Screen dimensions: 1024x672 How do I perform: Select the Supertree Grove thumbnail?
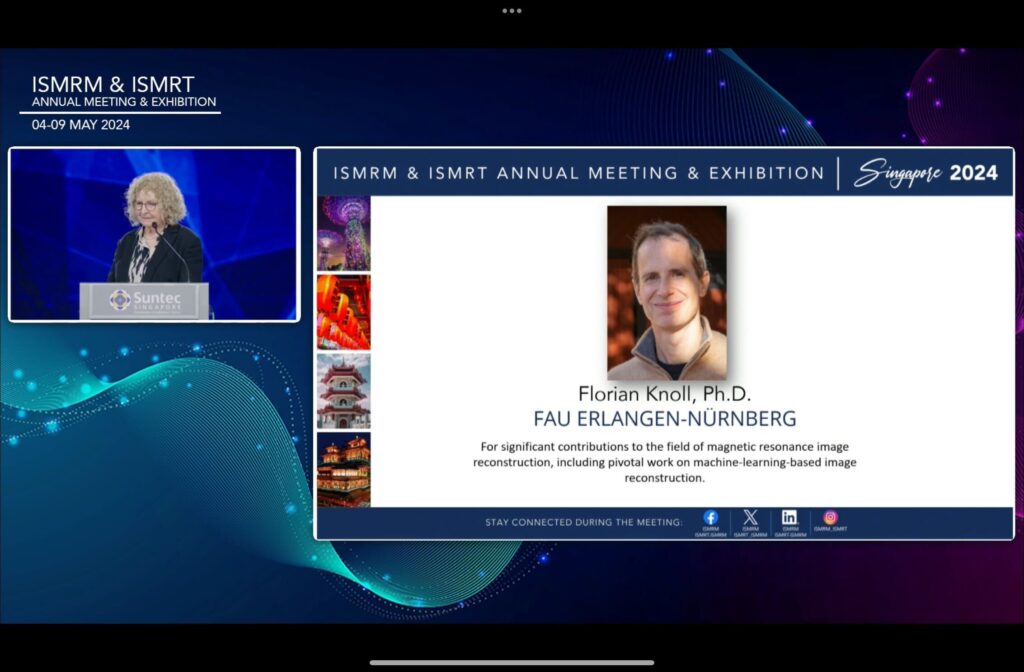pos(344,233)
